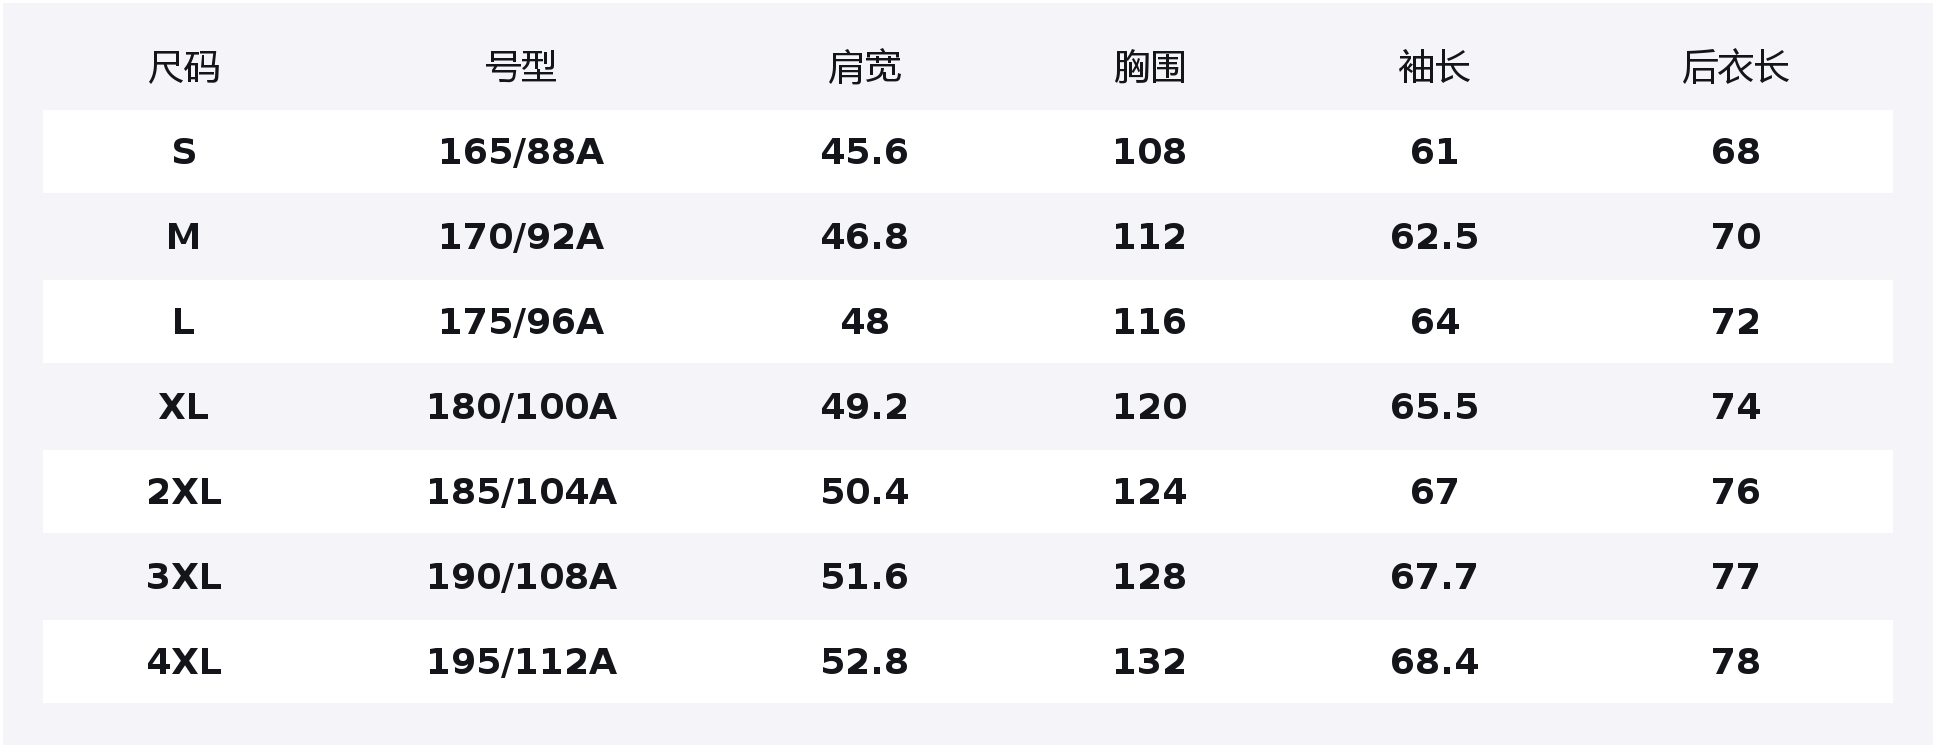Click shoulder width value 50.4
This screenshot has height=748, width=1936.
[864, 492]
